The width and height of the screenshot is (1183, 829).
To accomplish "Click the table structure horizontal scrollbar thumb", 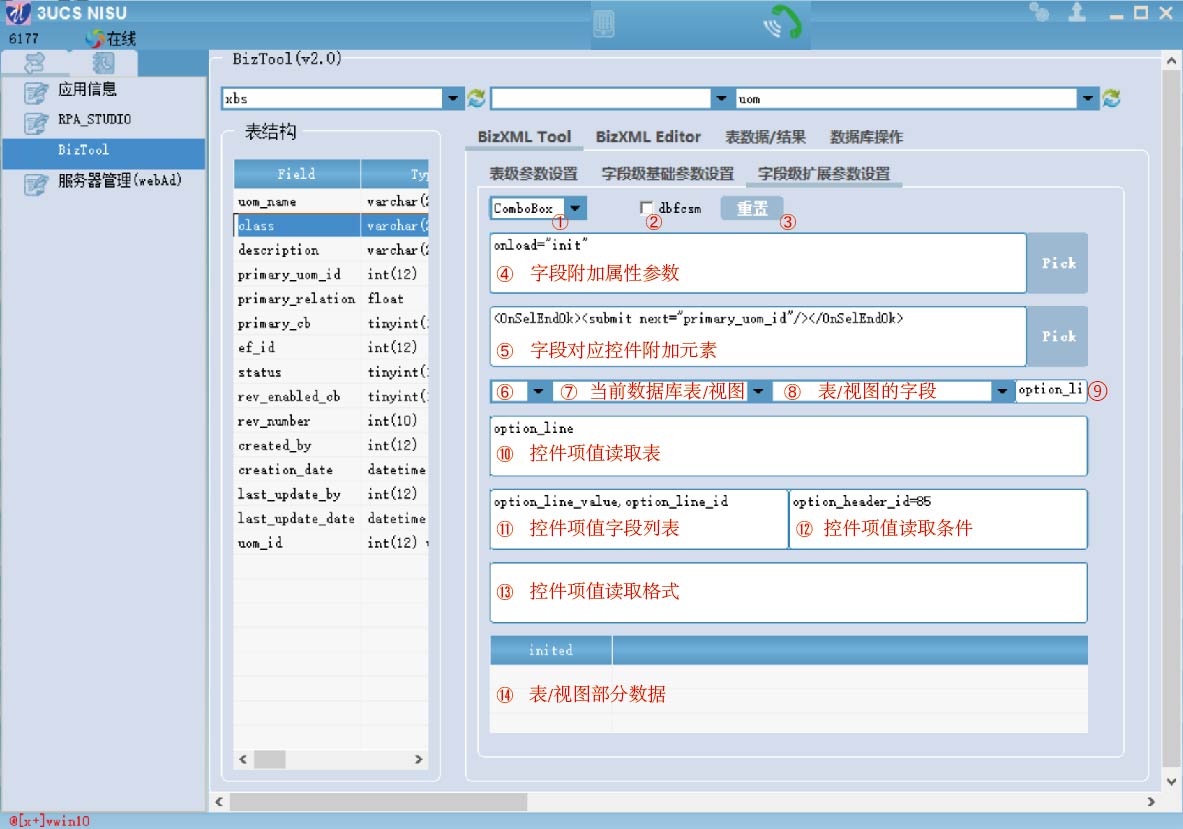I will [269, 760].
